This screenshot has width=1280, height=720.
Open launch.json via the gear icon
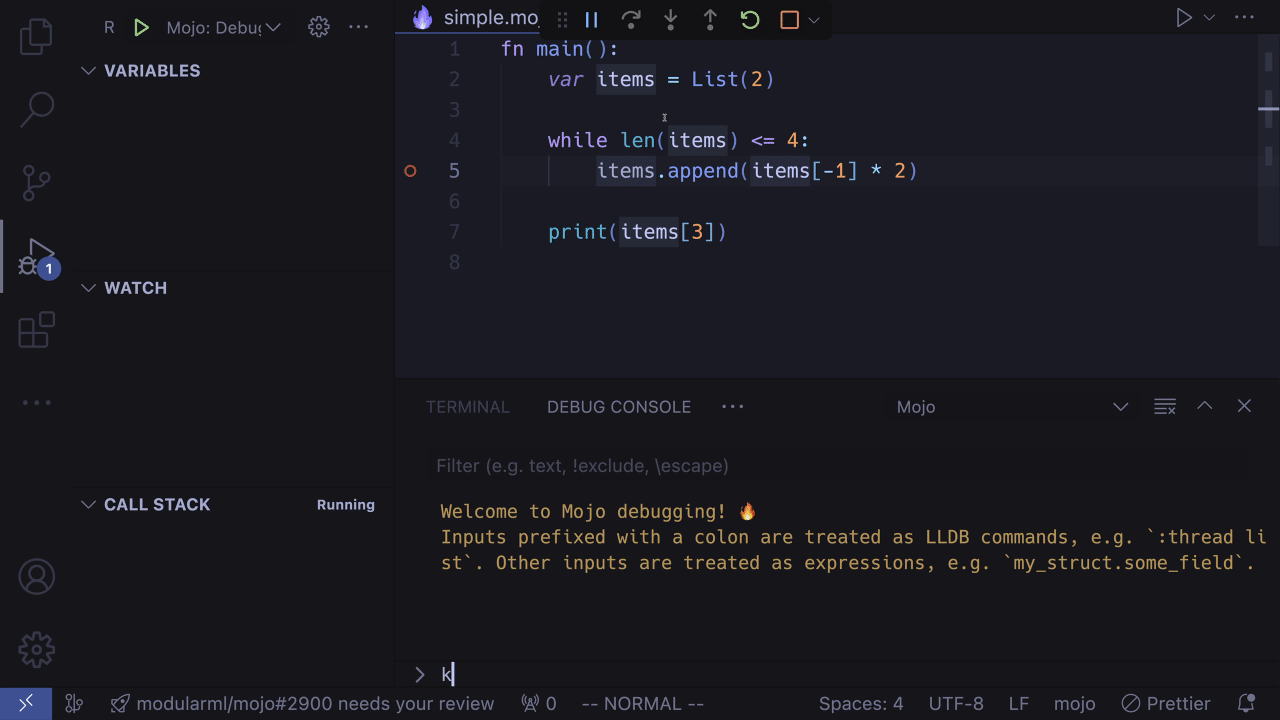click(319, 28)
